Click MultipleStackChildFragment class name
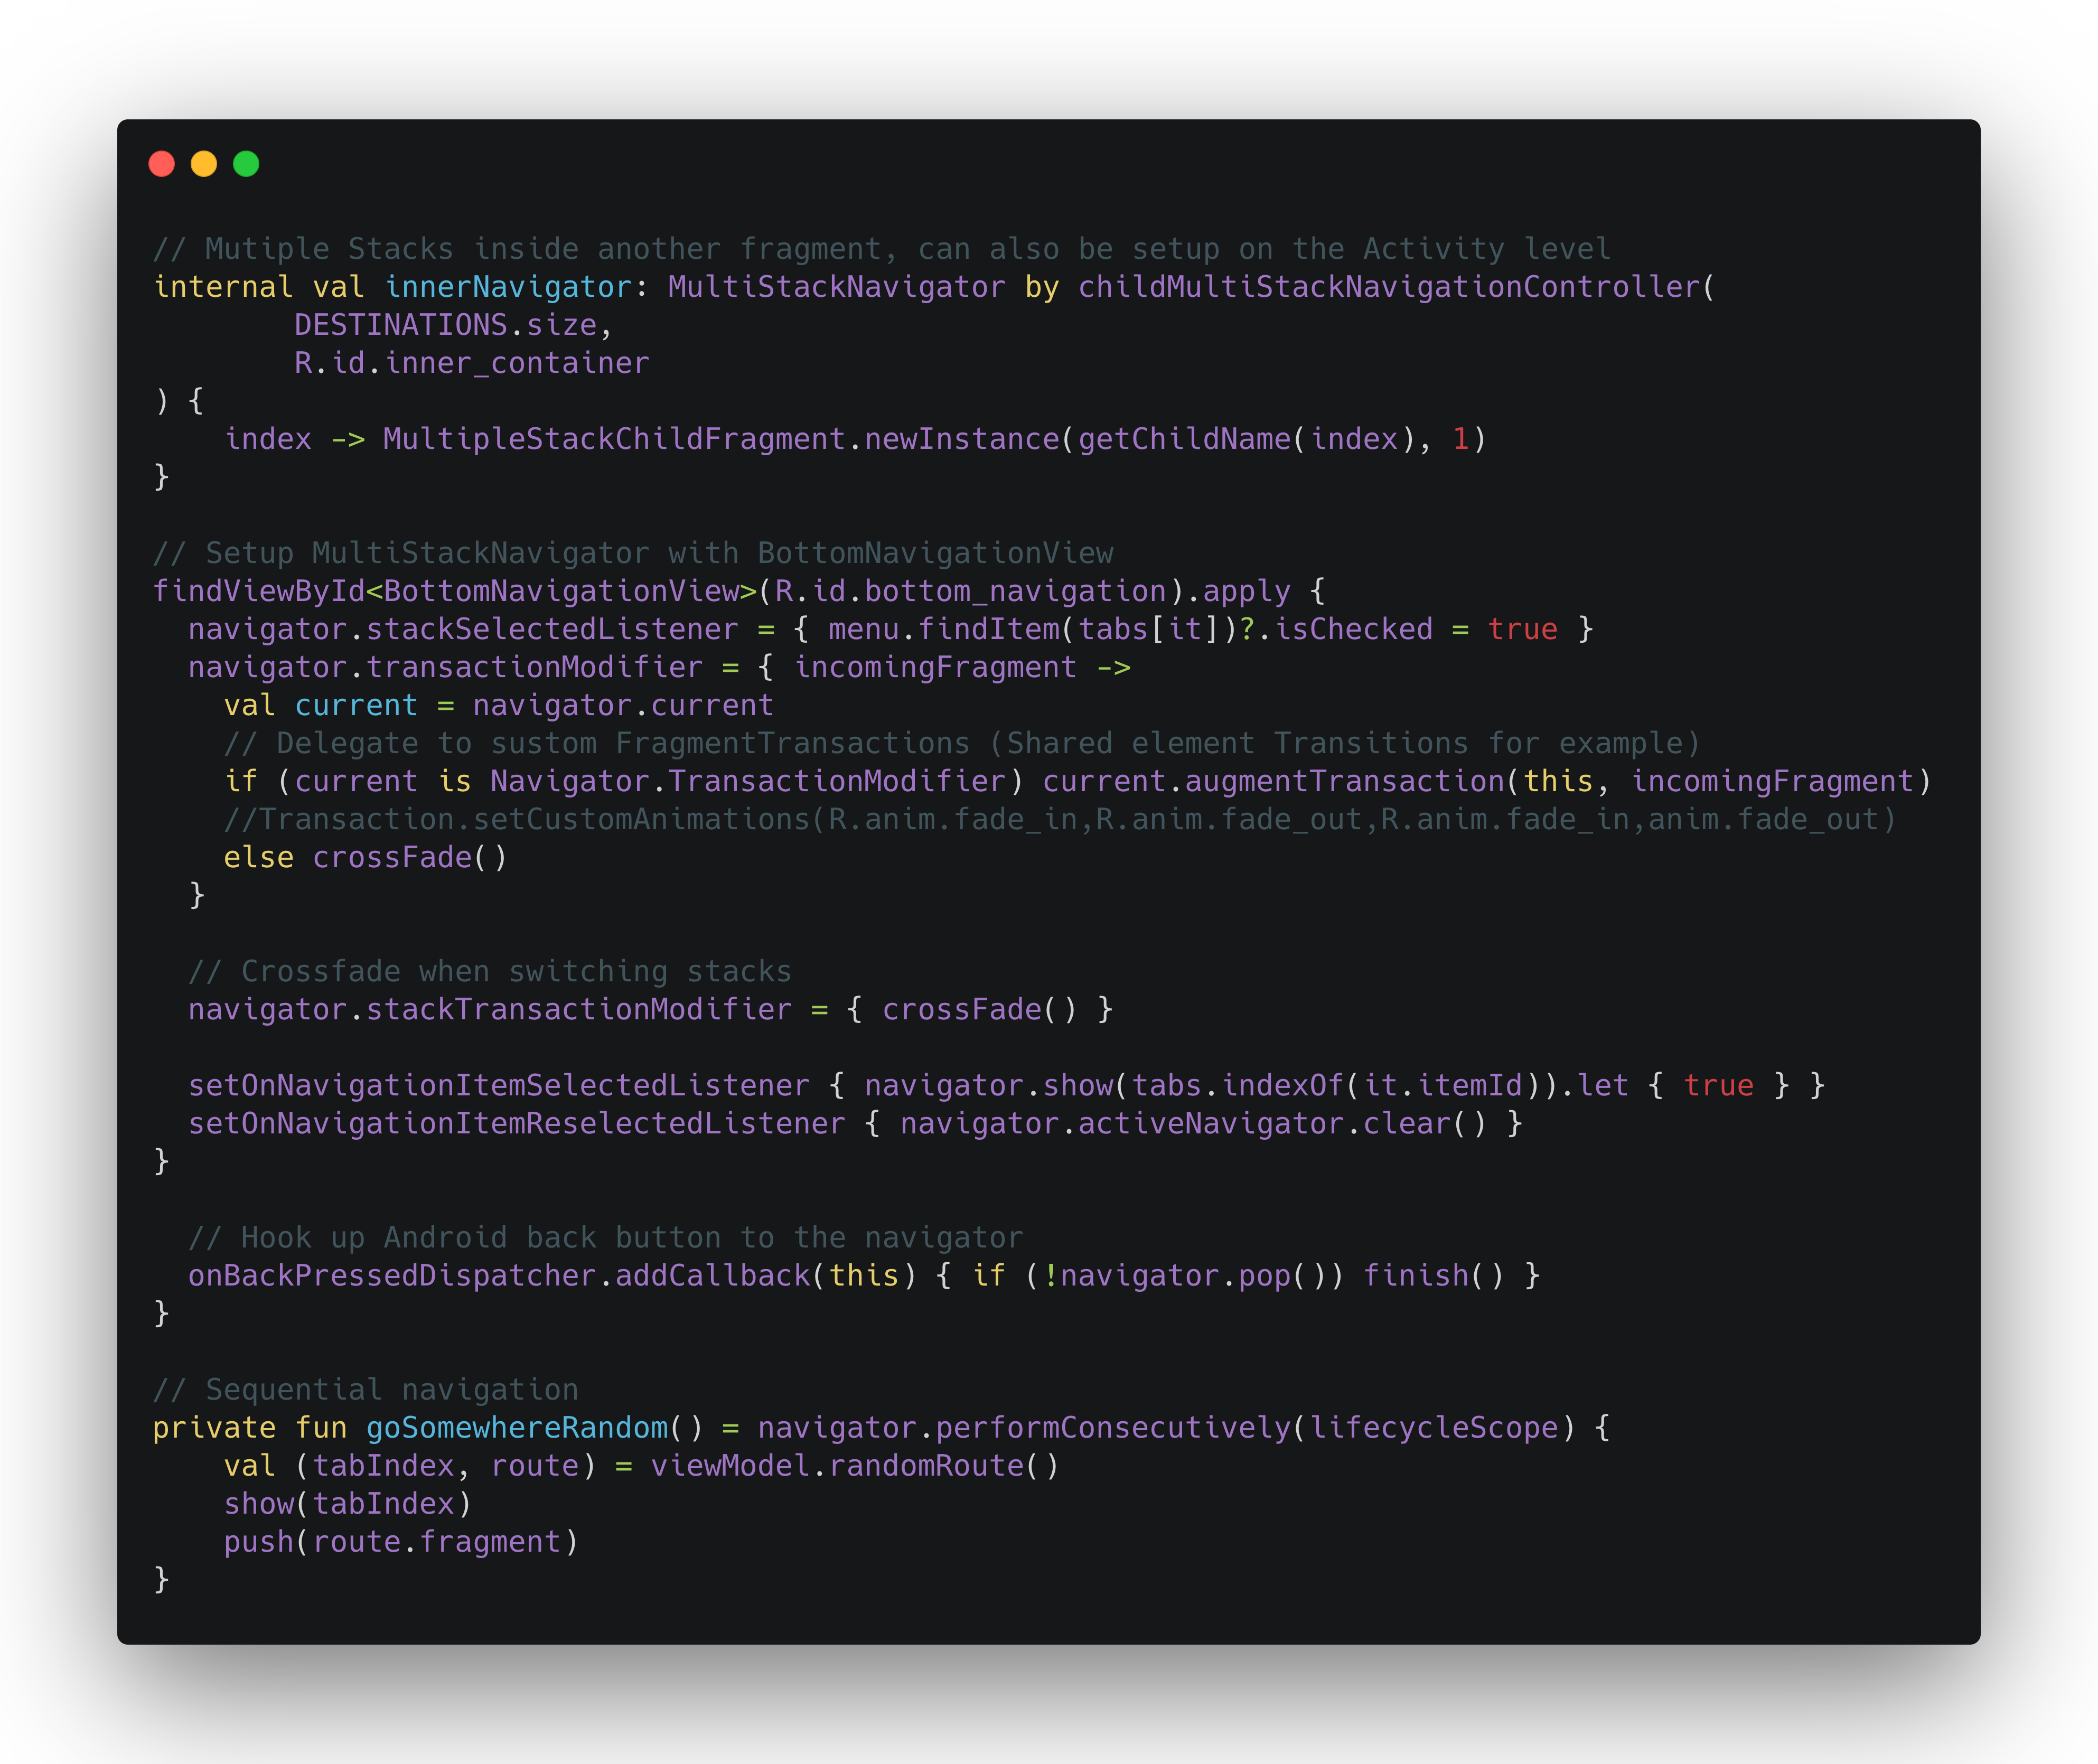This screenshot has width=2098, height=1764. 614,439
